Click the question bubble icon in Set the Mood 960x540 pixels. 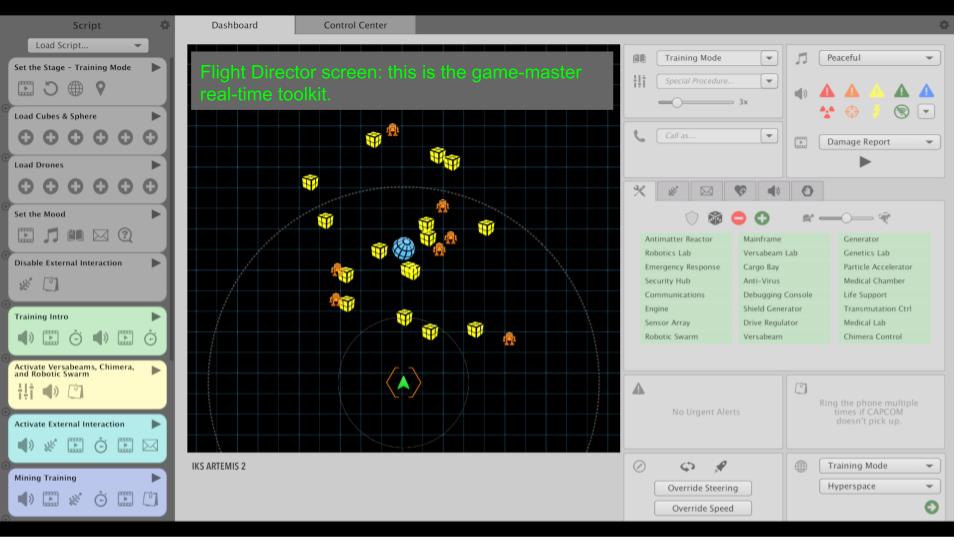tap(126, 236)
